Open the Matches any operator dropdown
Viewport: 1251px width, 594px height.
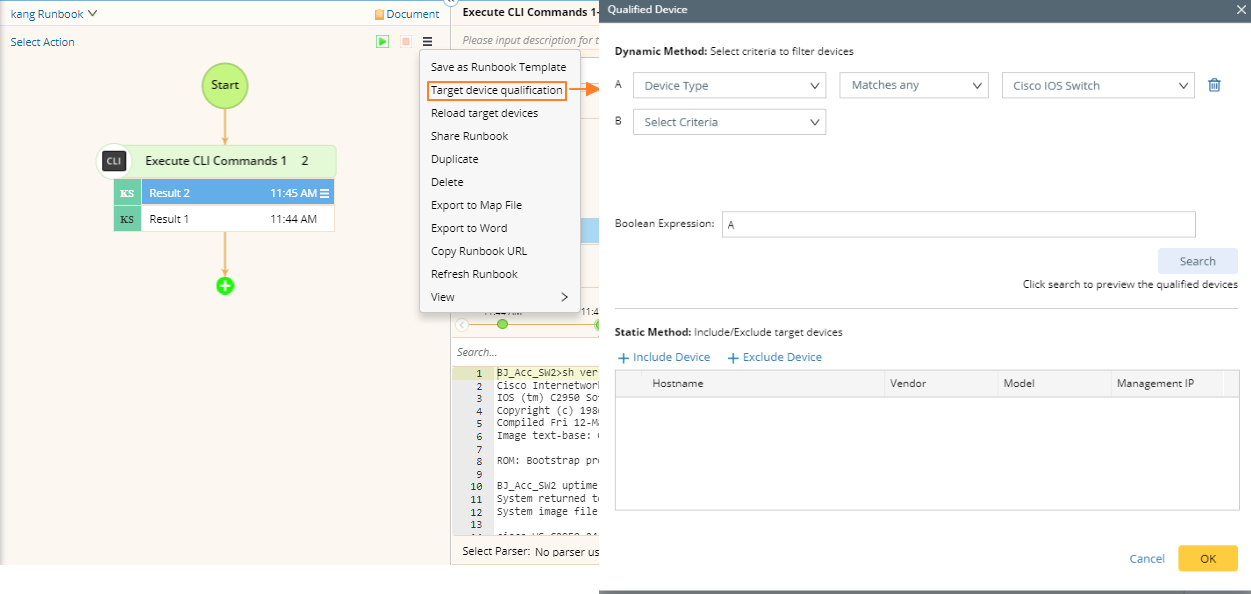pos(914,86)
